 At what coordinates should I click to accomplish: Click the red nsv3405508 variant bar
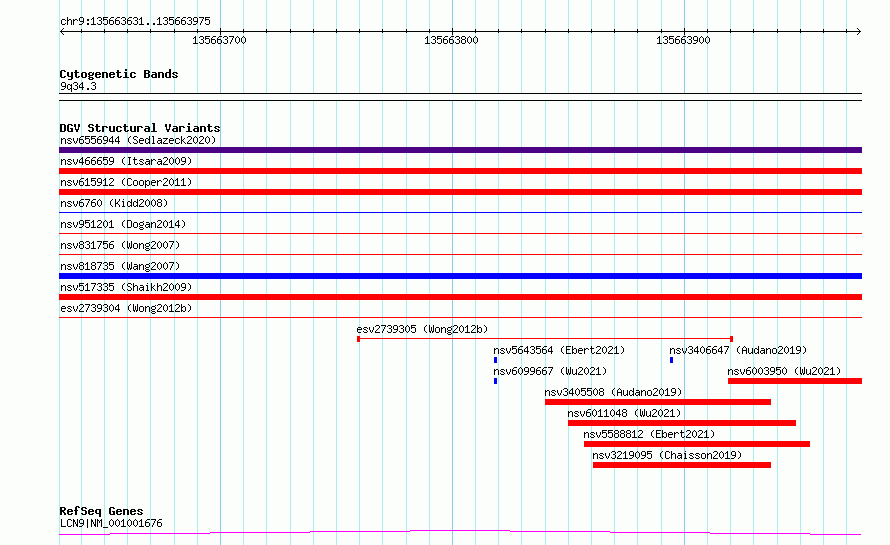658,402
